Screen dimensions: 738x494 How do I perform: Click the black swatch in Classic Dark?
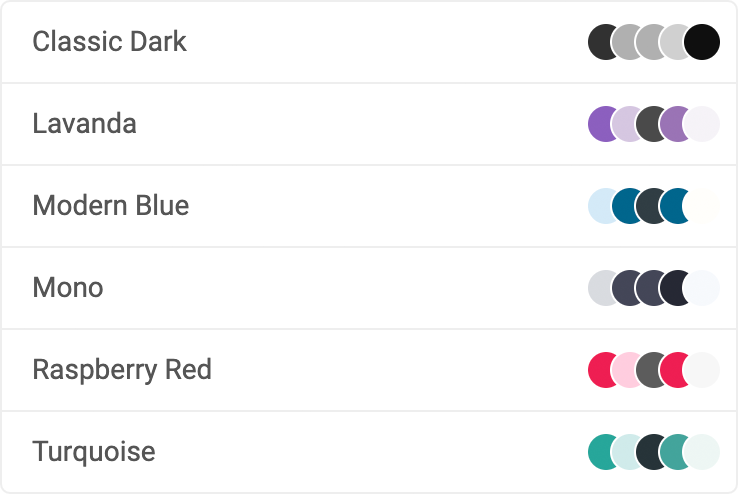[x=702, y=42]
